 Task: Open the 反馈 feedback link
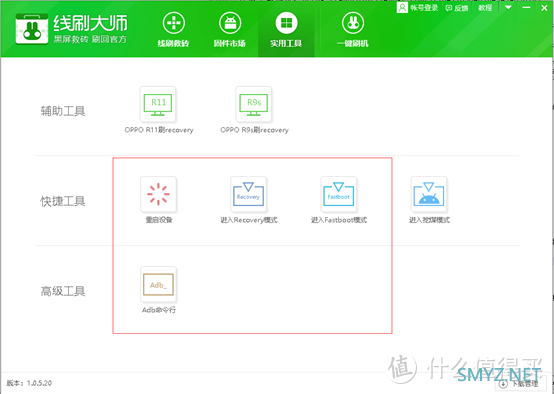pyautogui.click(x=457, y=8)
